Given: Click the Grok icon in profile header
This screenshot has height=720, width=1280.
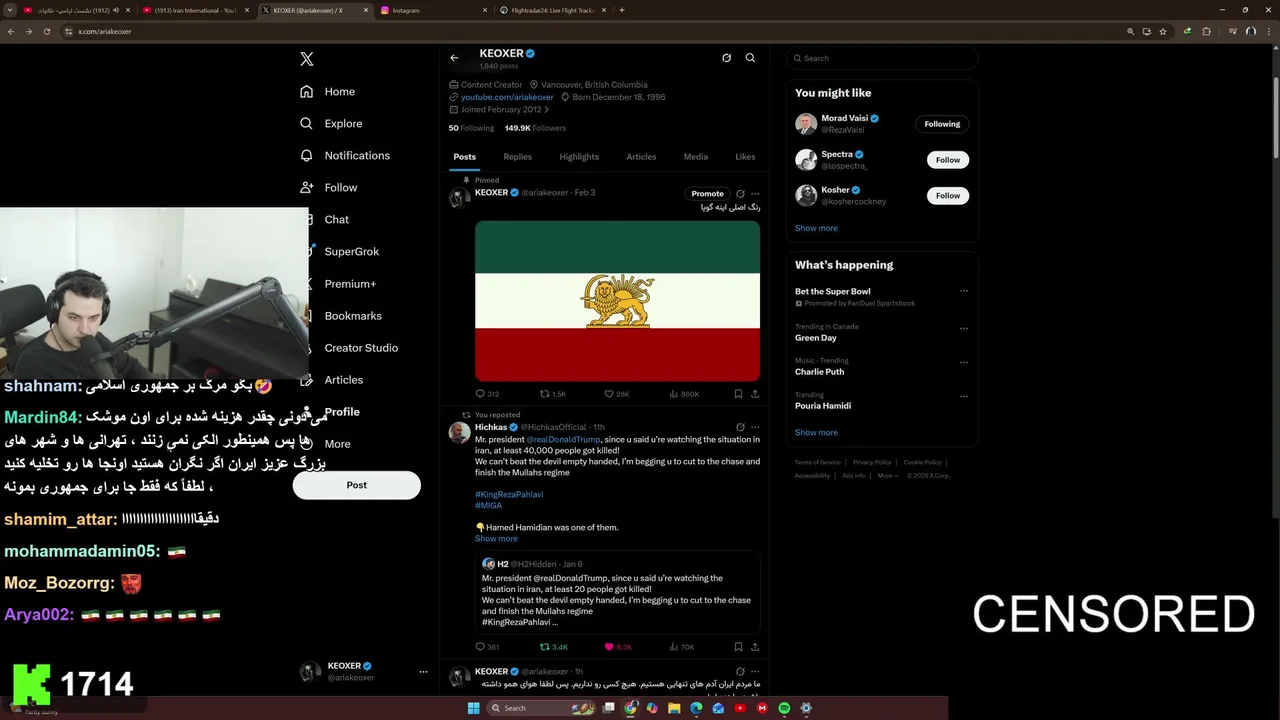Looking at the screenshot, I should tap(726, 58).
